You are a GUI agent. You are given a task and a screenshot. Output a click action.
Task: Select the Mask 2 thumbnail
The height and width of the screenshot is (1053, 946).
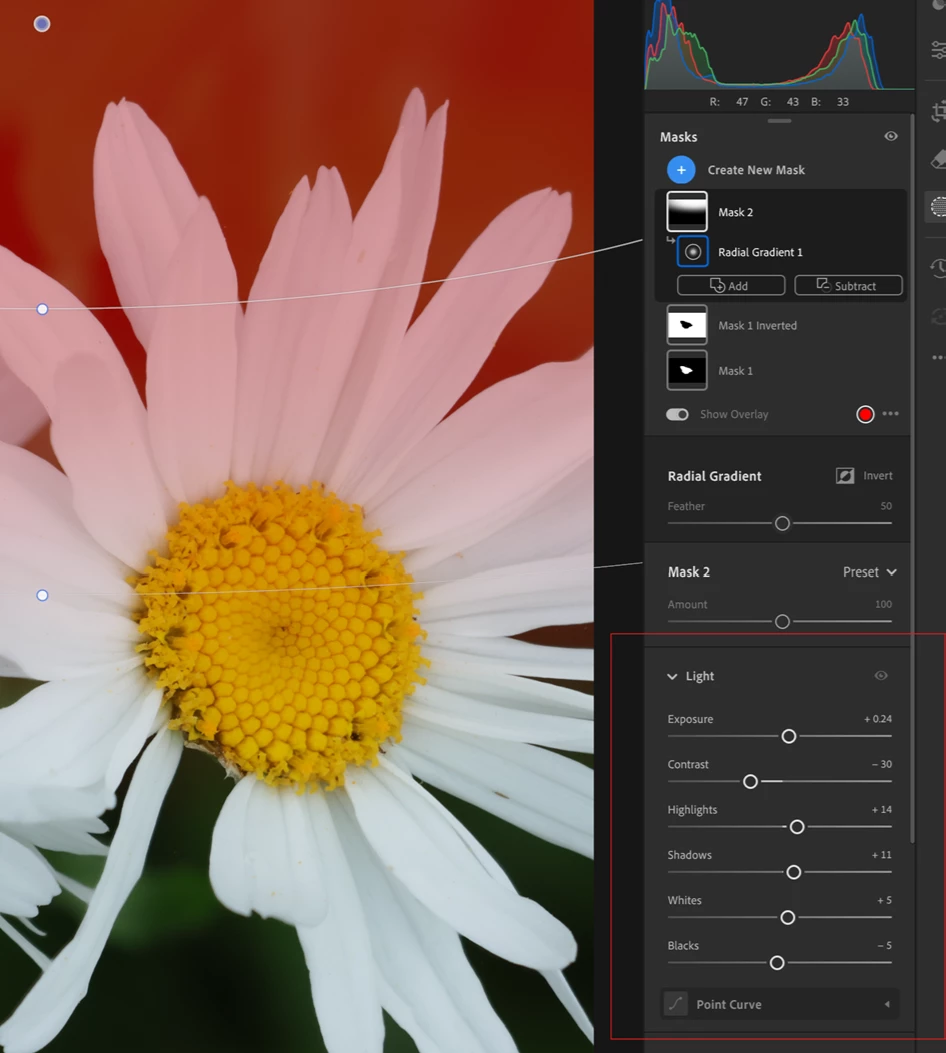tap(687, 212)
